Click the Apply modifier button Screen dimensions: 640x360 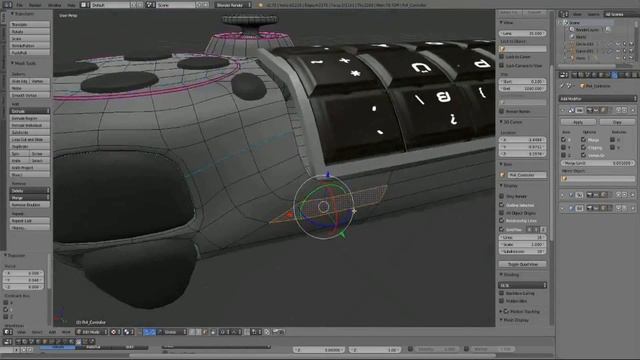578,122
